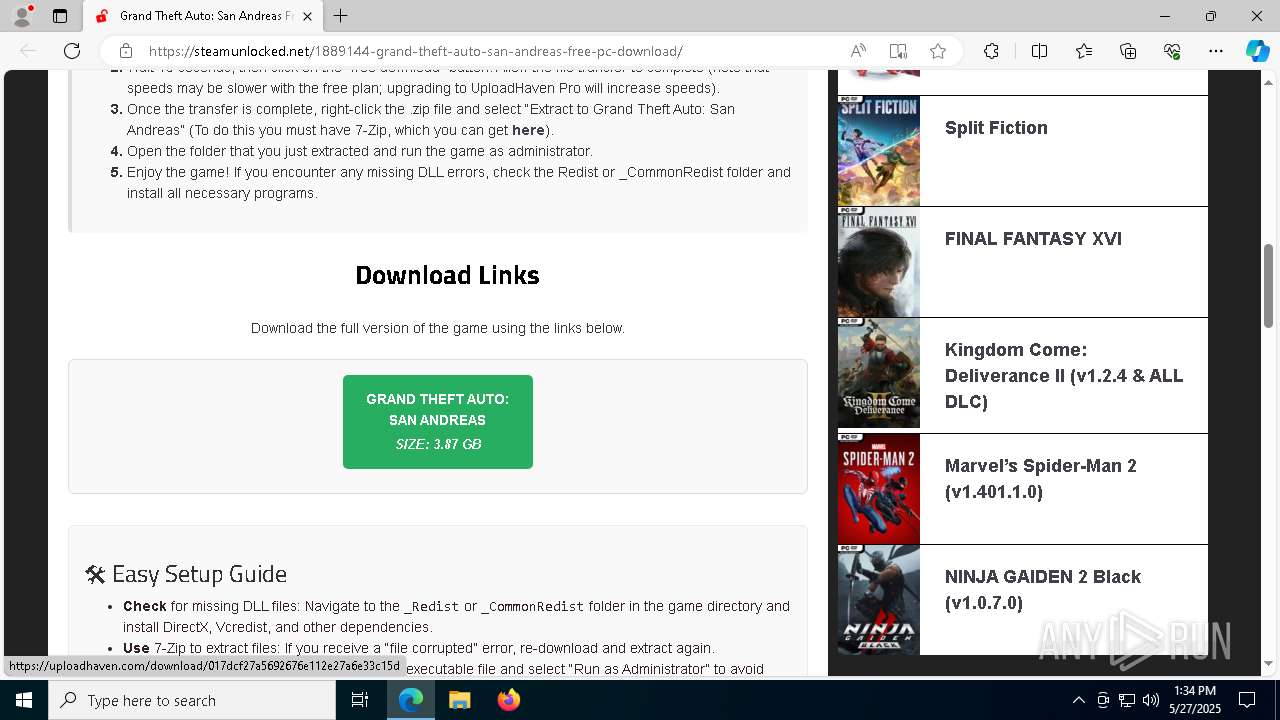The width and height of the screenshot is (1280, 720).
Task: Toggle split screen view
Action: click(x=1039, y=51)
